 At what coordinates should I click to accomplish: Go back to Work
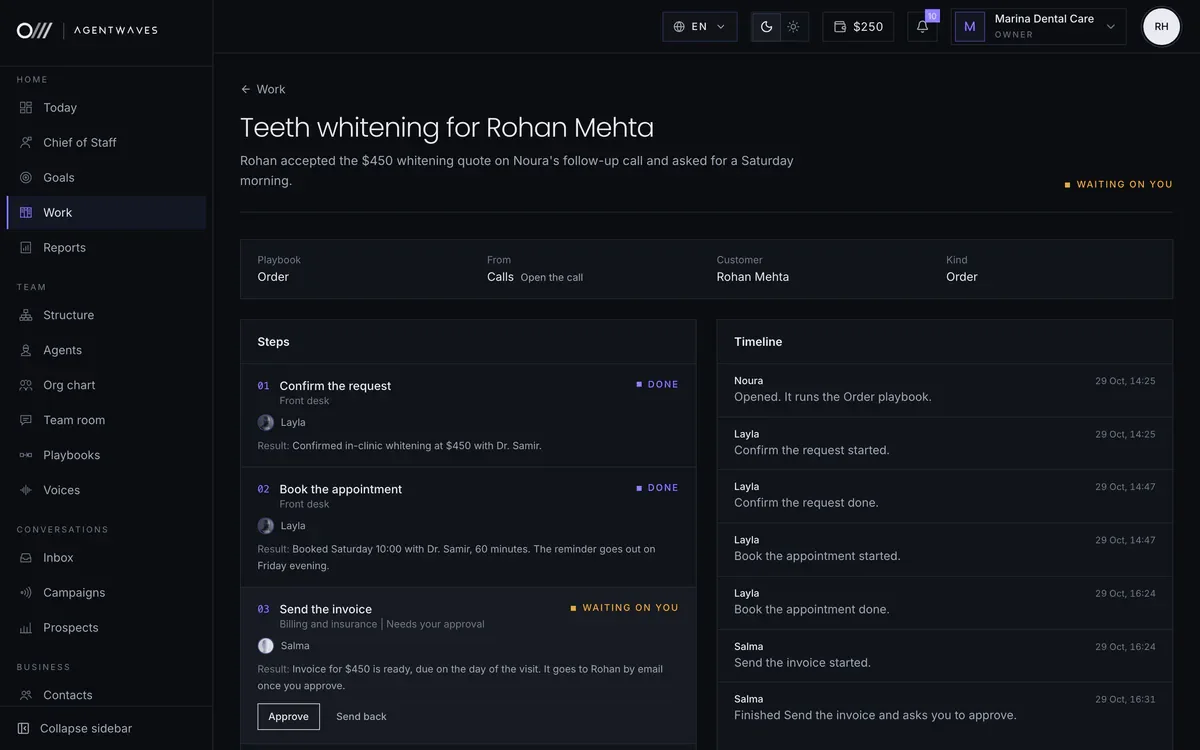263,89
